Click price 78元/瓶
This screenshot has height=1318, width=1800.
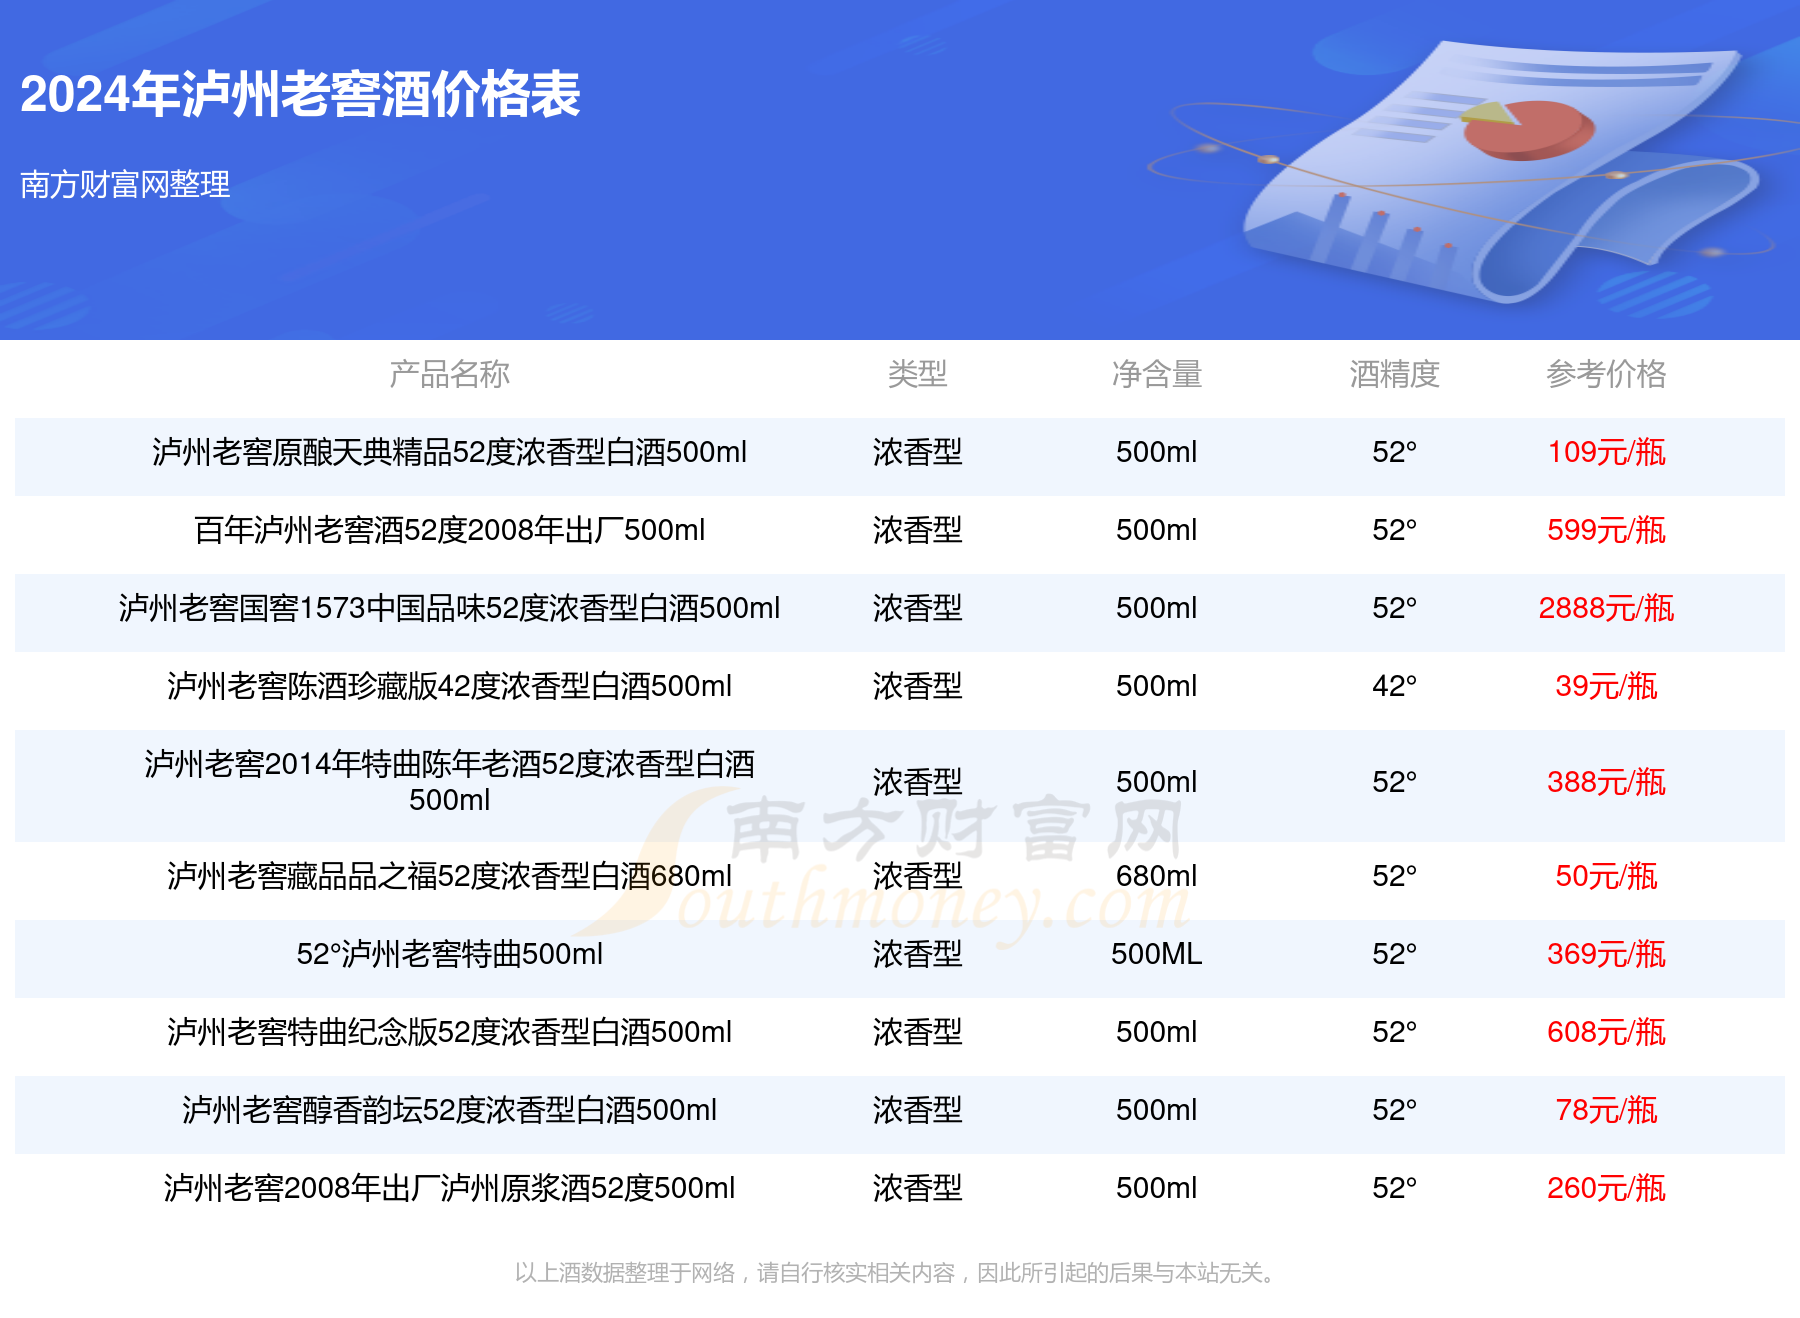click(1606, 1110)
